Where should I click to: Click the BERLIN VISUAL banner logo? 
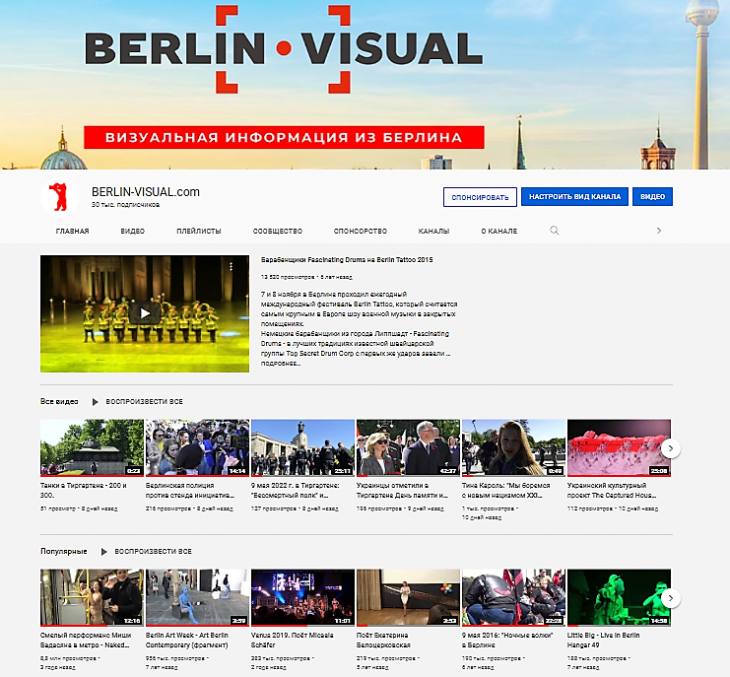284,48
